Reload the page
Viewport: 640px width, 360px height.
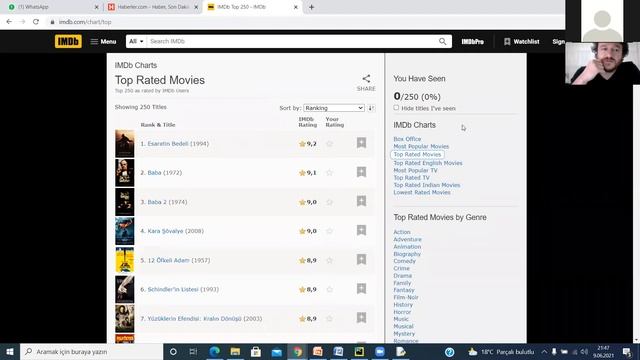pos(36,22)
